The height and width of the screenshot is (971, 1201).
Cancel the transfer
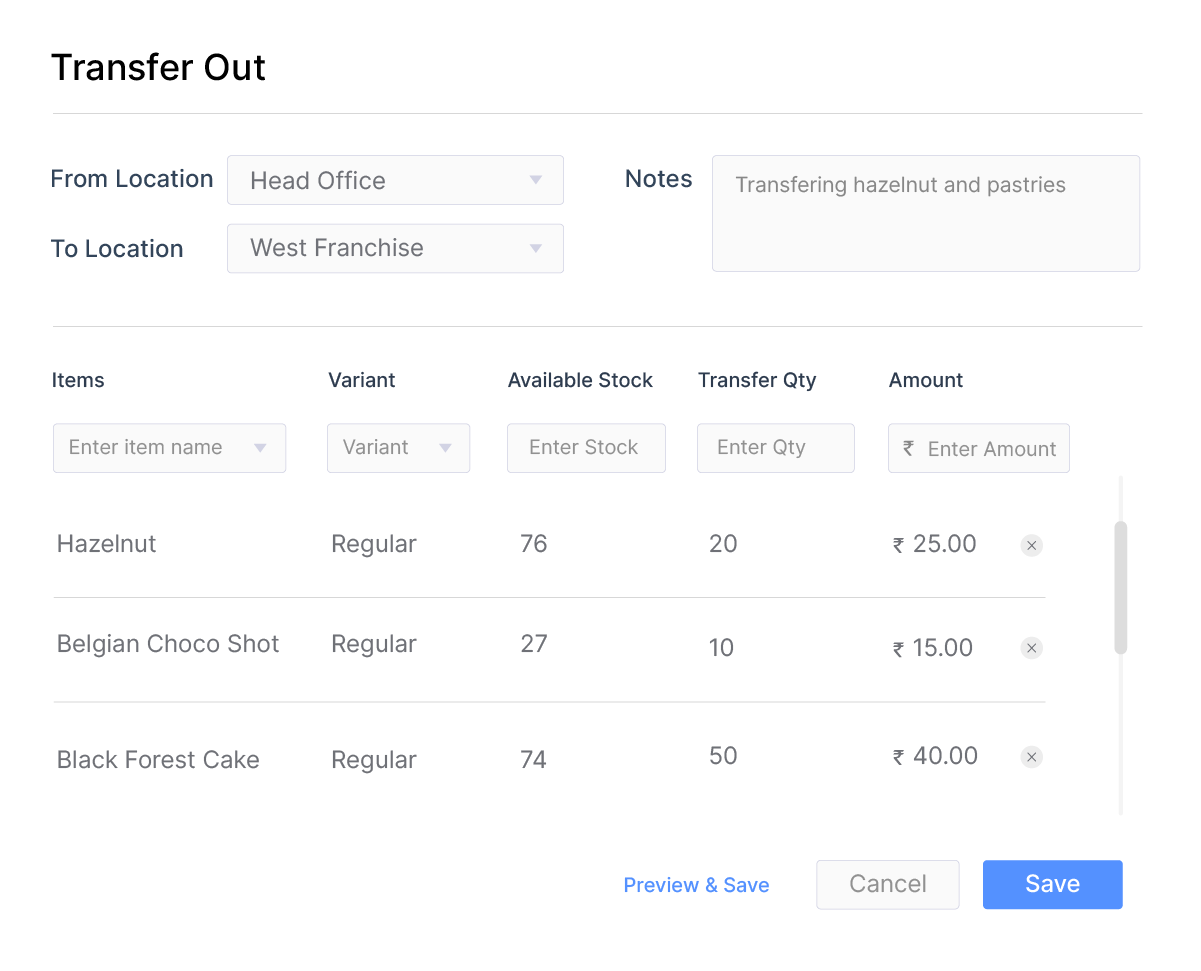tap(887, 884)
